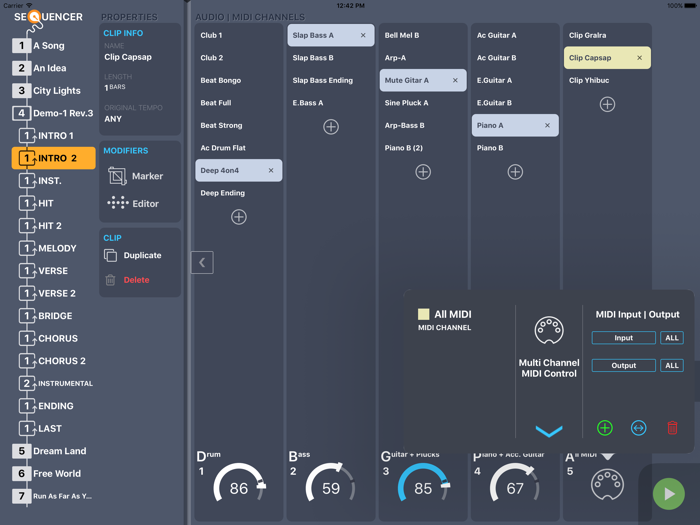Adjust the Piano channel volume knob at 67
The height and width of the screenshot is (525, 700).
(x=515, y=484)
